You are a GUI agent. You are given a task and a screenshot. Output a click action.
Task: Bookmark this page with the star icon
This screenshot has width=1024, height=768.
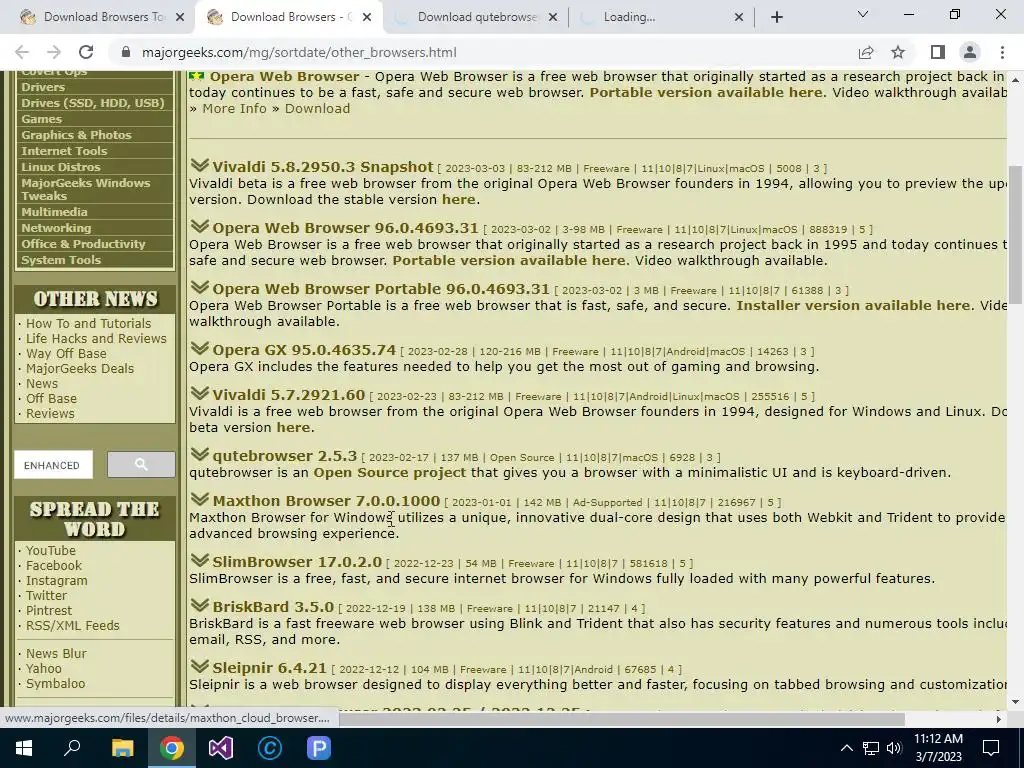click(898, 52)
